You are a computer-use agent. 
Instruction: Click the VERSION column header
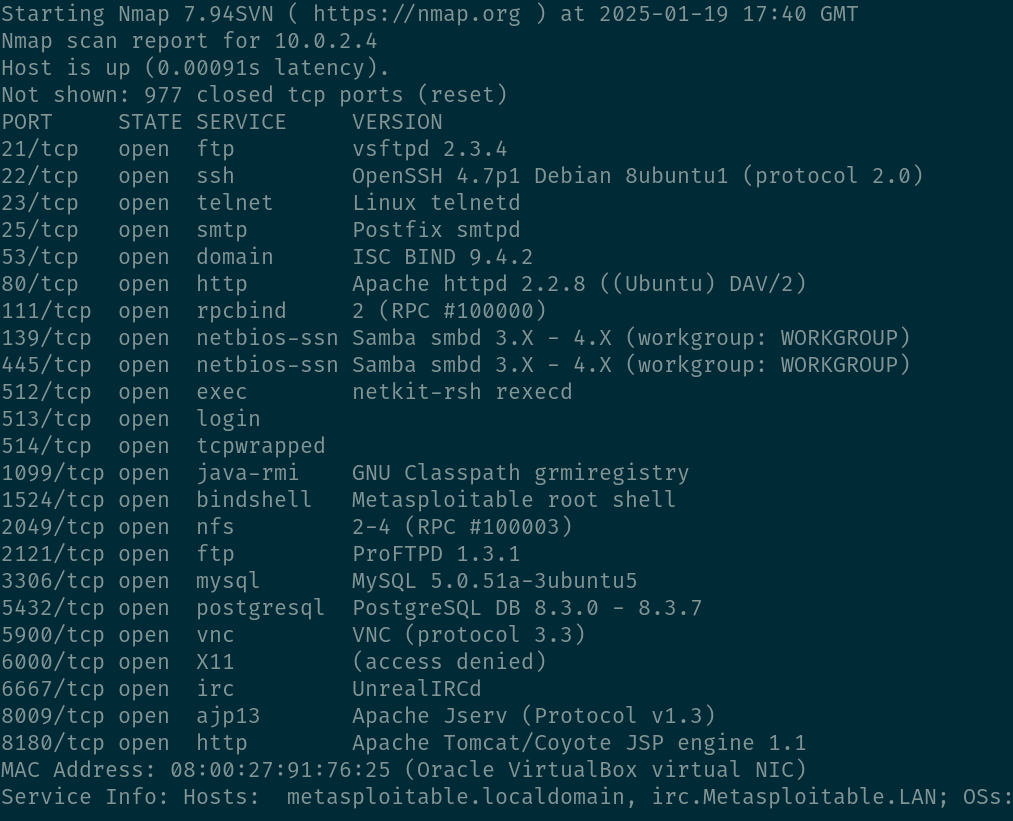click(397, 122)
